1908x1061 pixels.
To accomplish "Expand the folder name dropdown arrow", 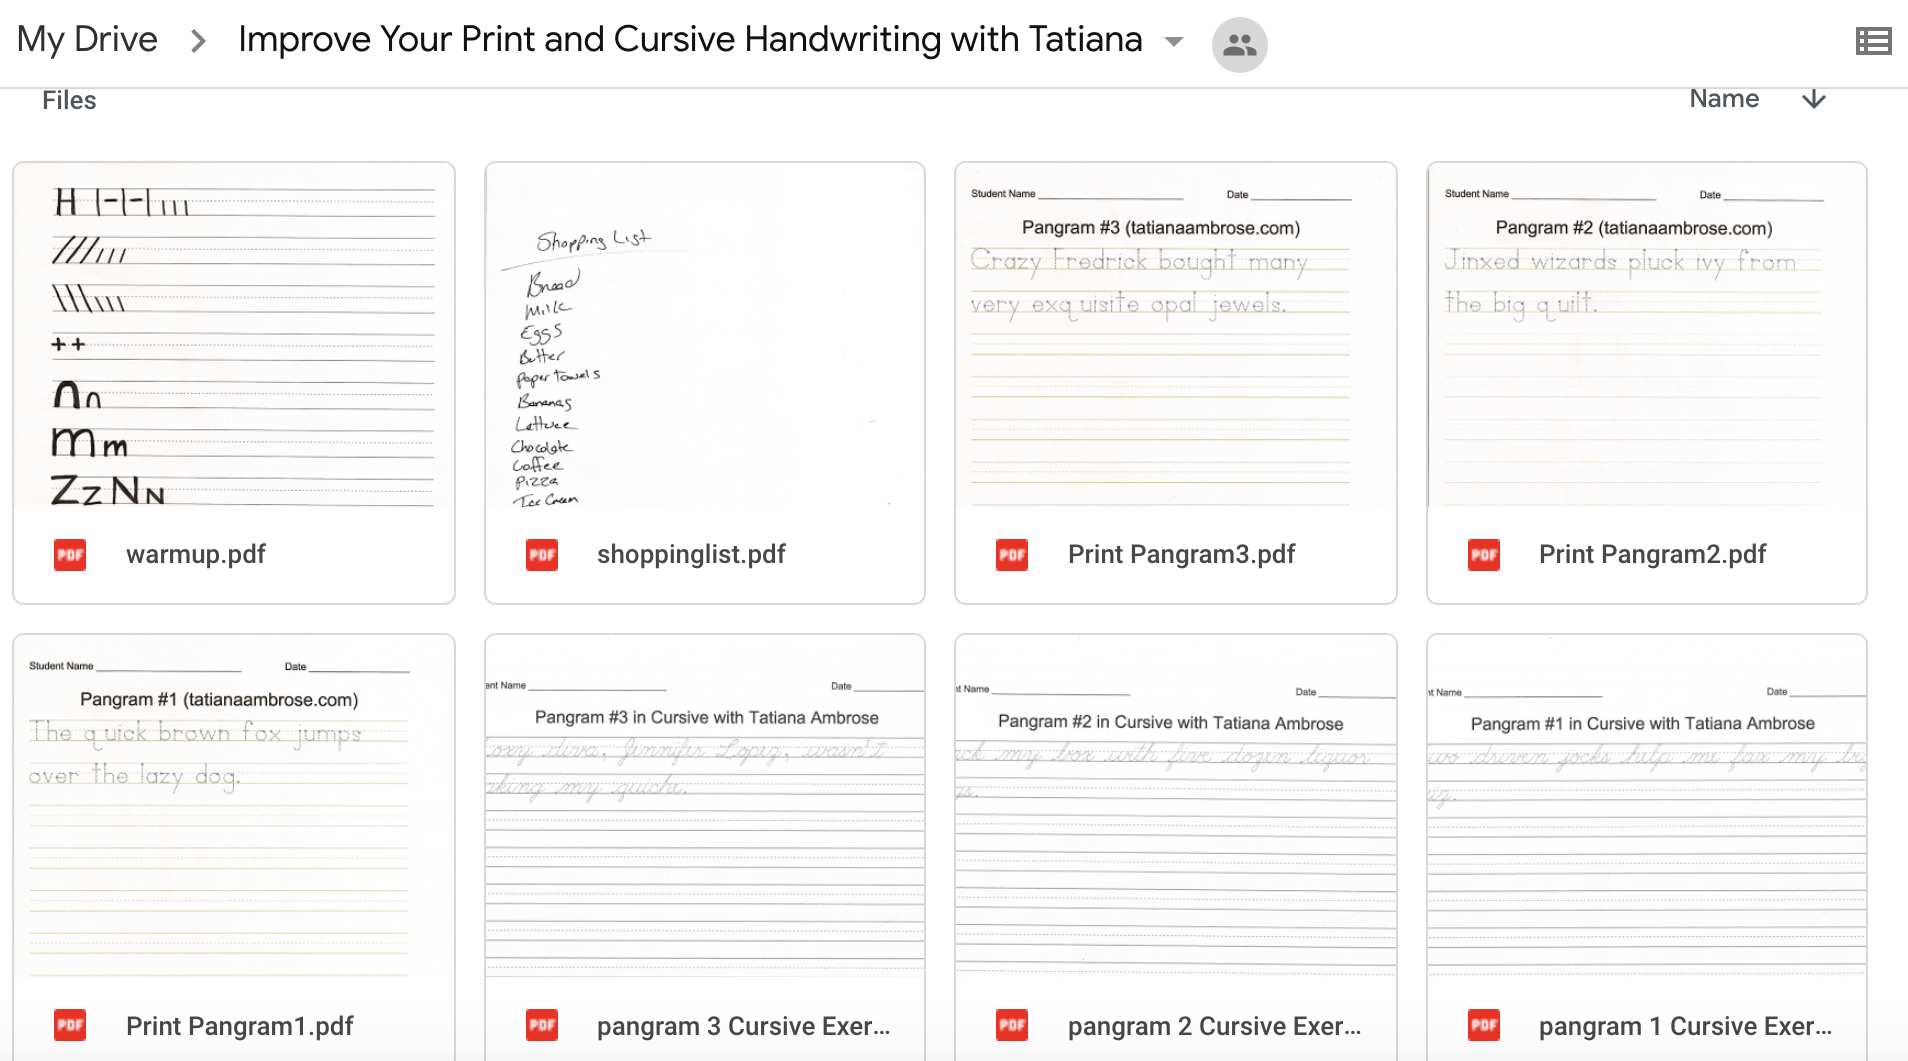I will click(x=1174, y=42).
